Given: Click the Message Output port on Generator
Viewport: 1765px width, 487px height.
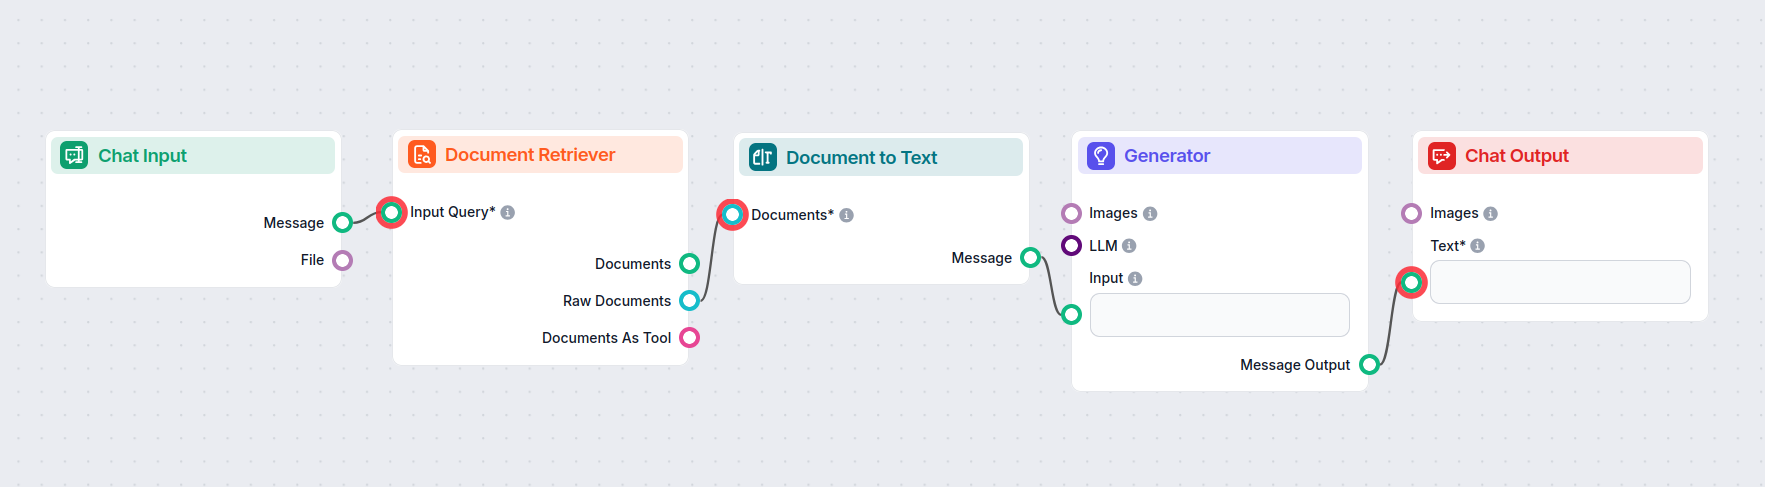Looking at the screenshot, I should click(1370, 365).
